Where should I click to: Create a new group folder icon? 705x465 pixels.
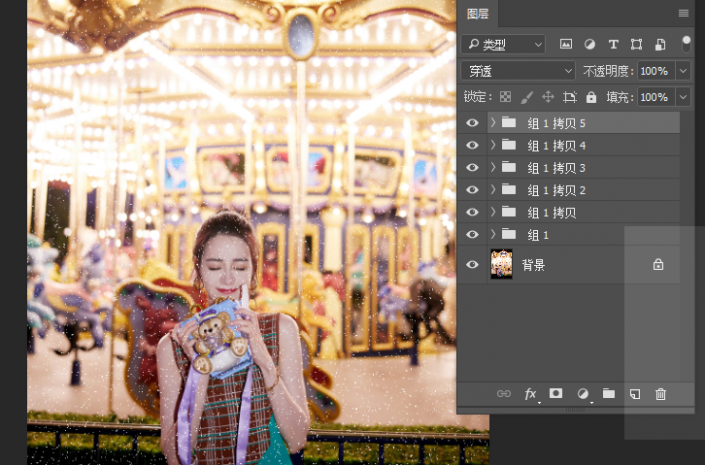pos(608,394)
